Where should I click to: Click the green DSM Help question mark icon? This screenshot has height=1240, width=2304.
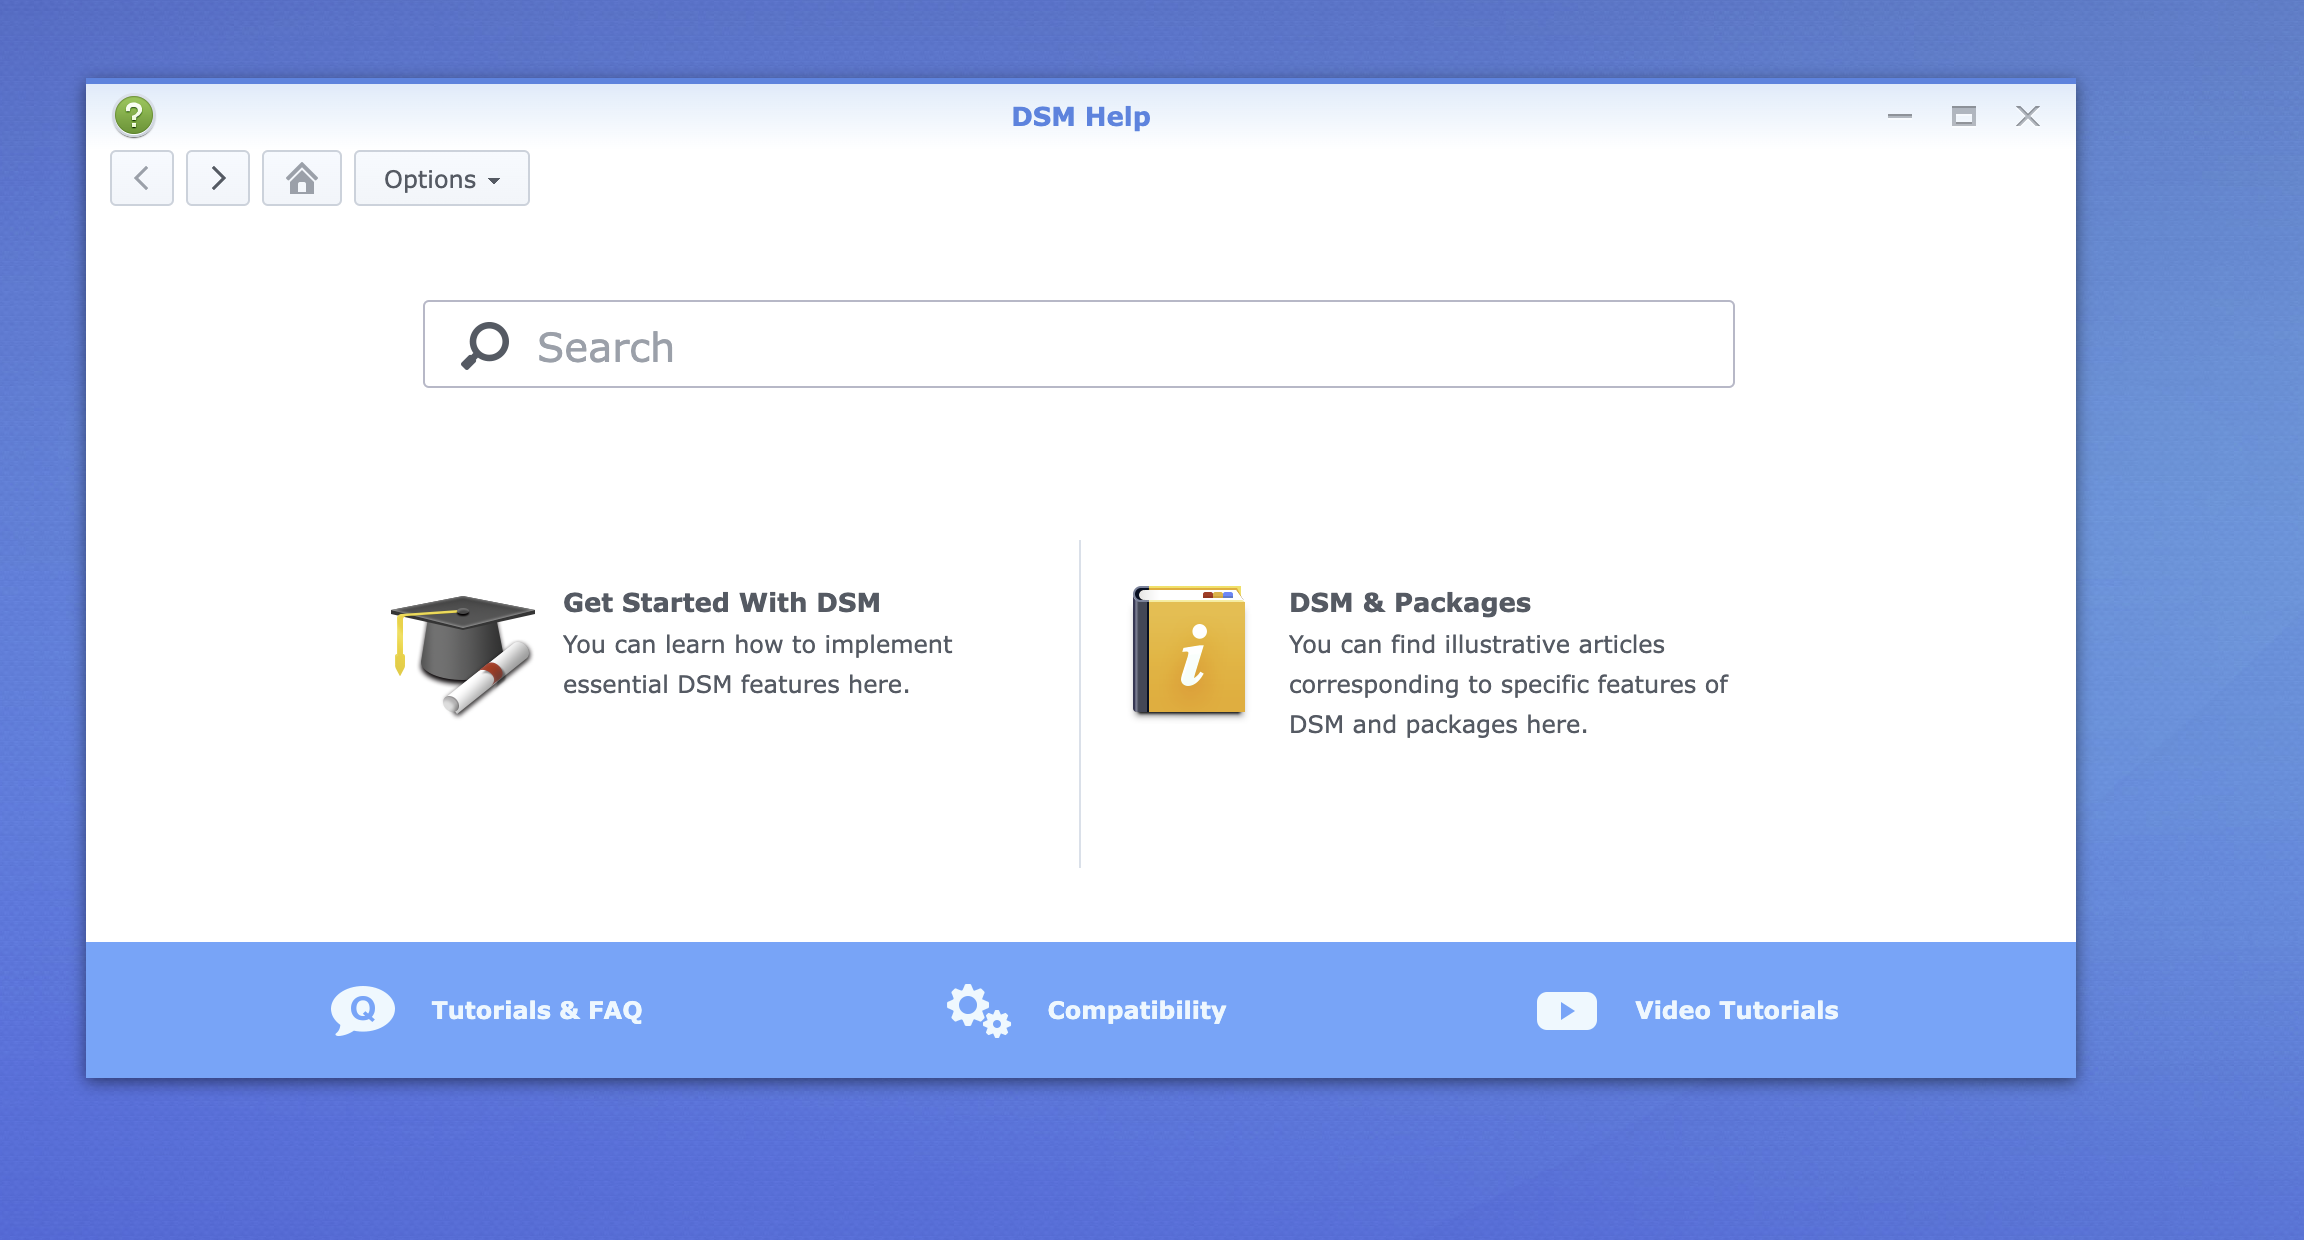(134, 116)
